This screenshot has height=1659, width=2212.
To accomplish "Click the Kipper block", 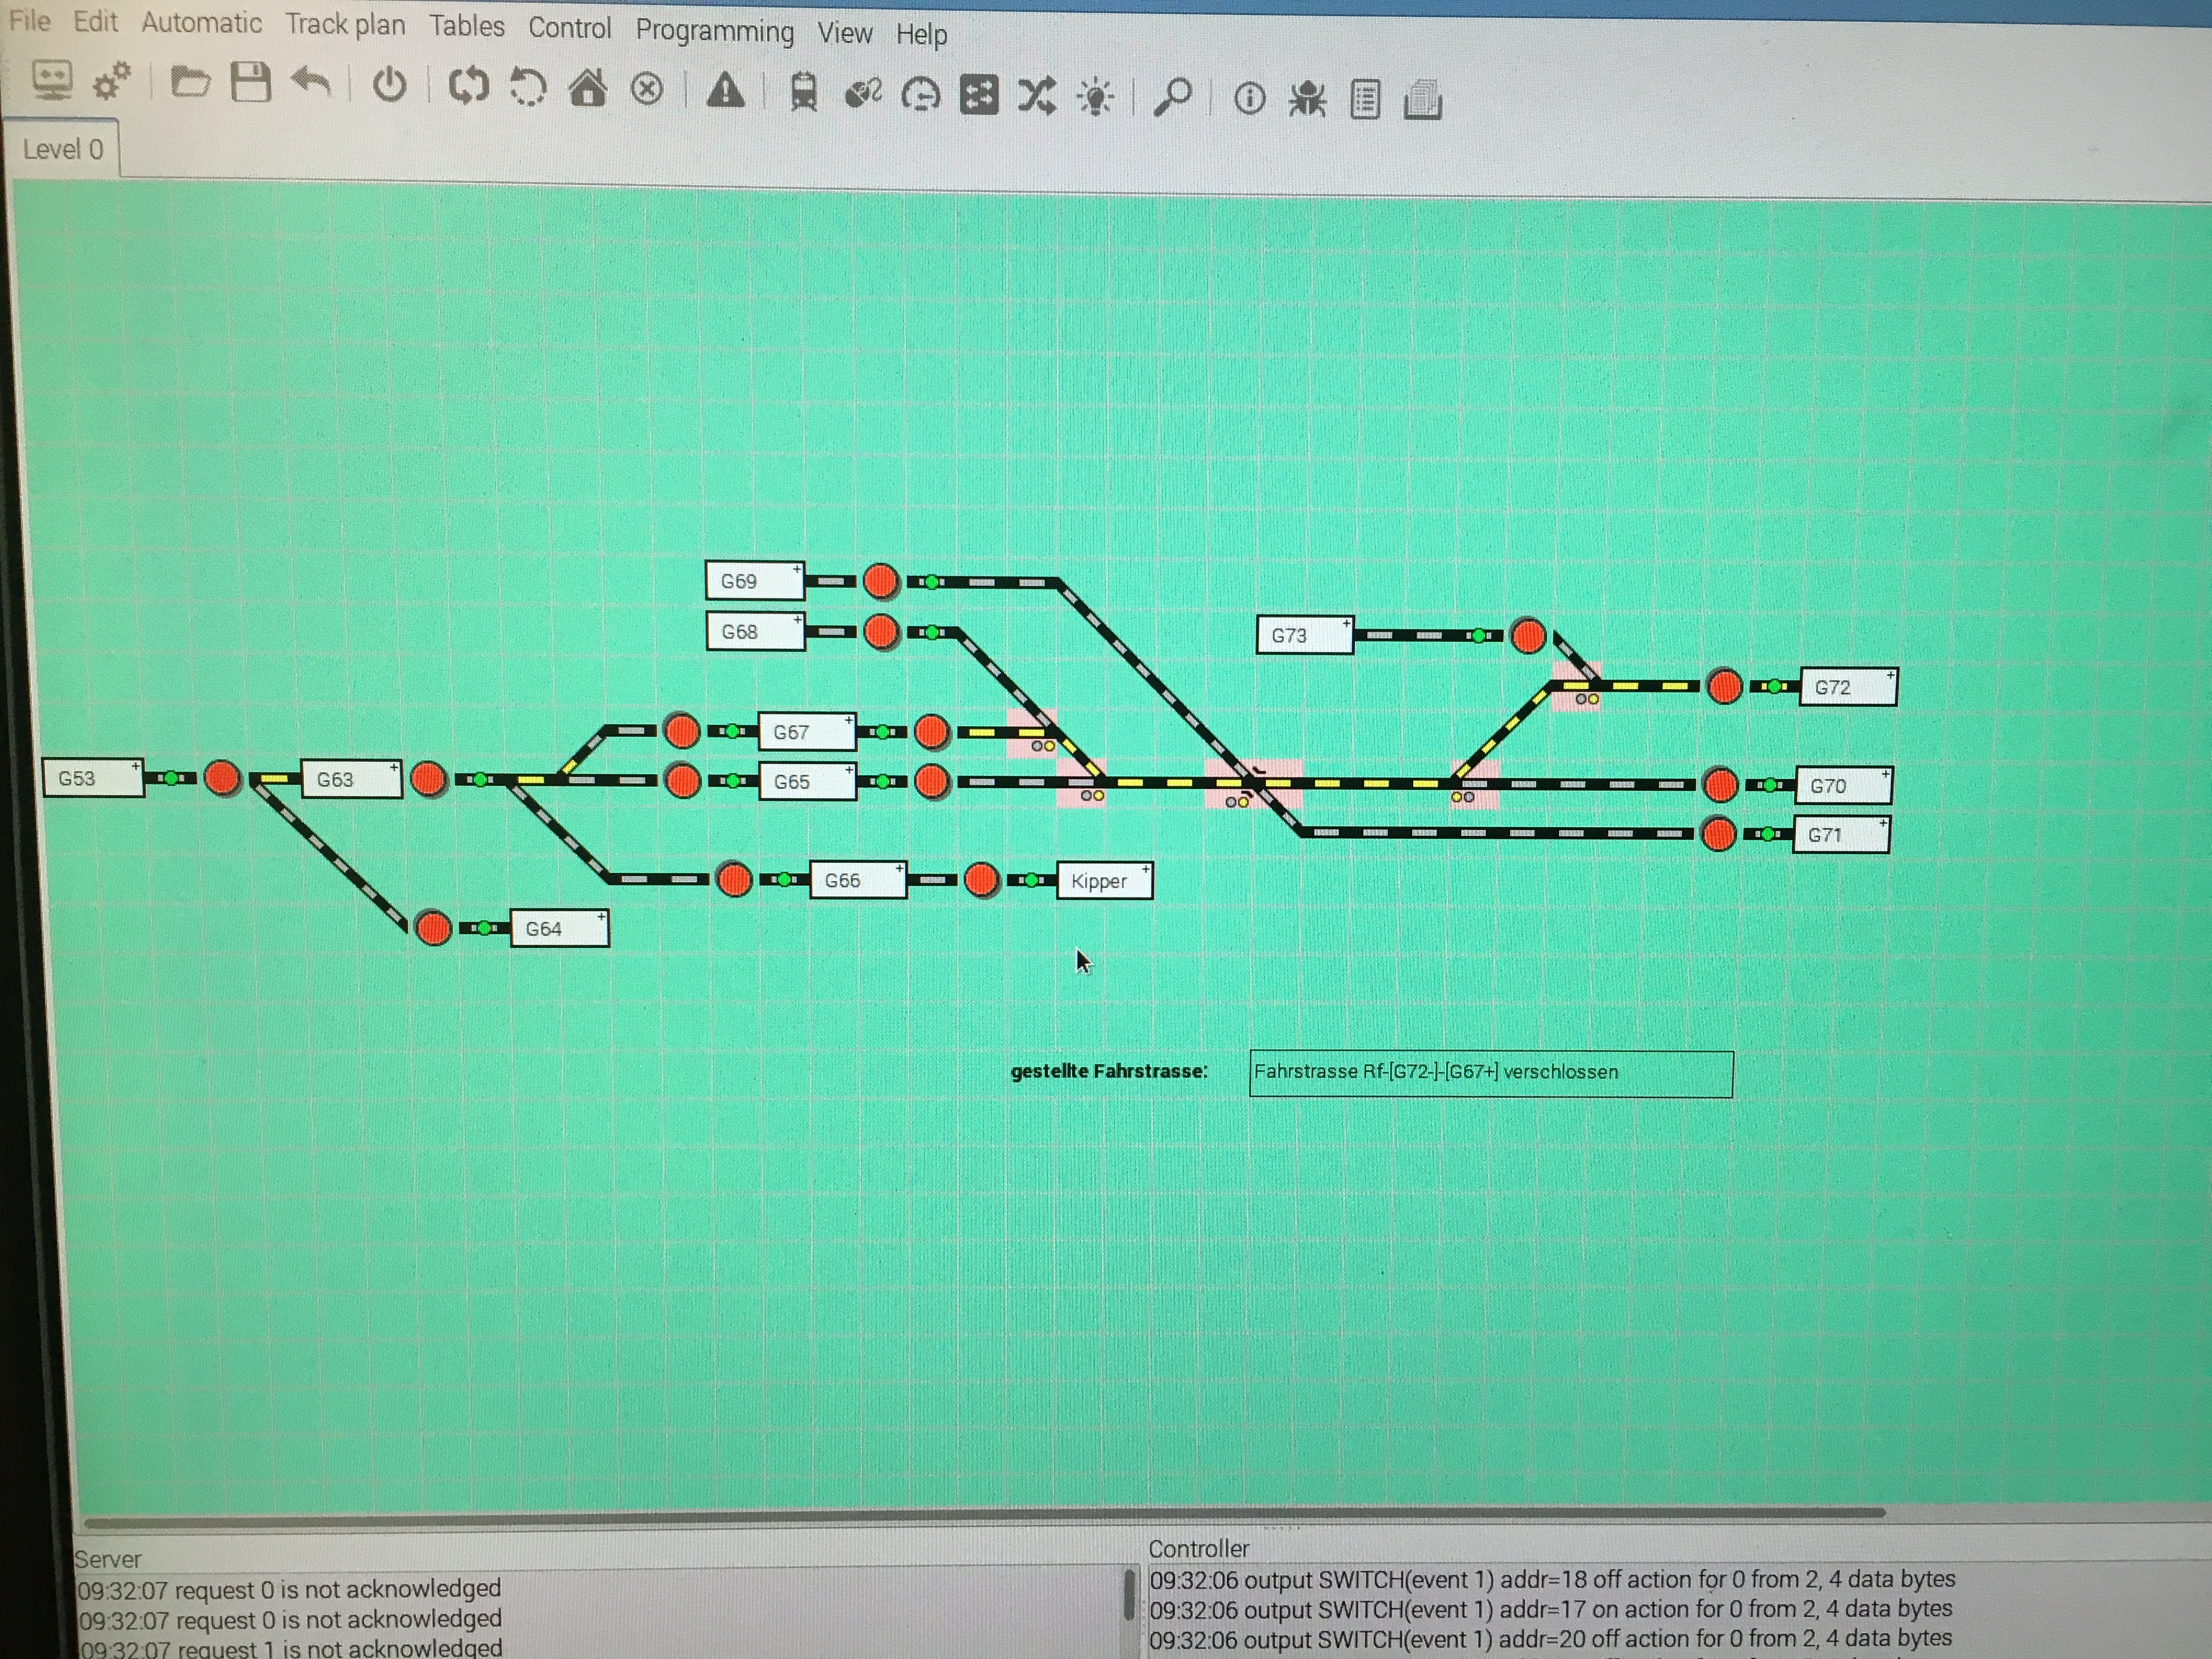I will pyautogui.click(x=1105, y=881).
